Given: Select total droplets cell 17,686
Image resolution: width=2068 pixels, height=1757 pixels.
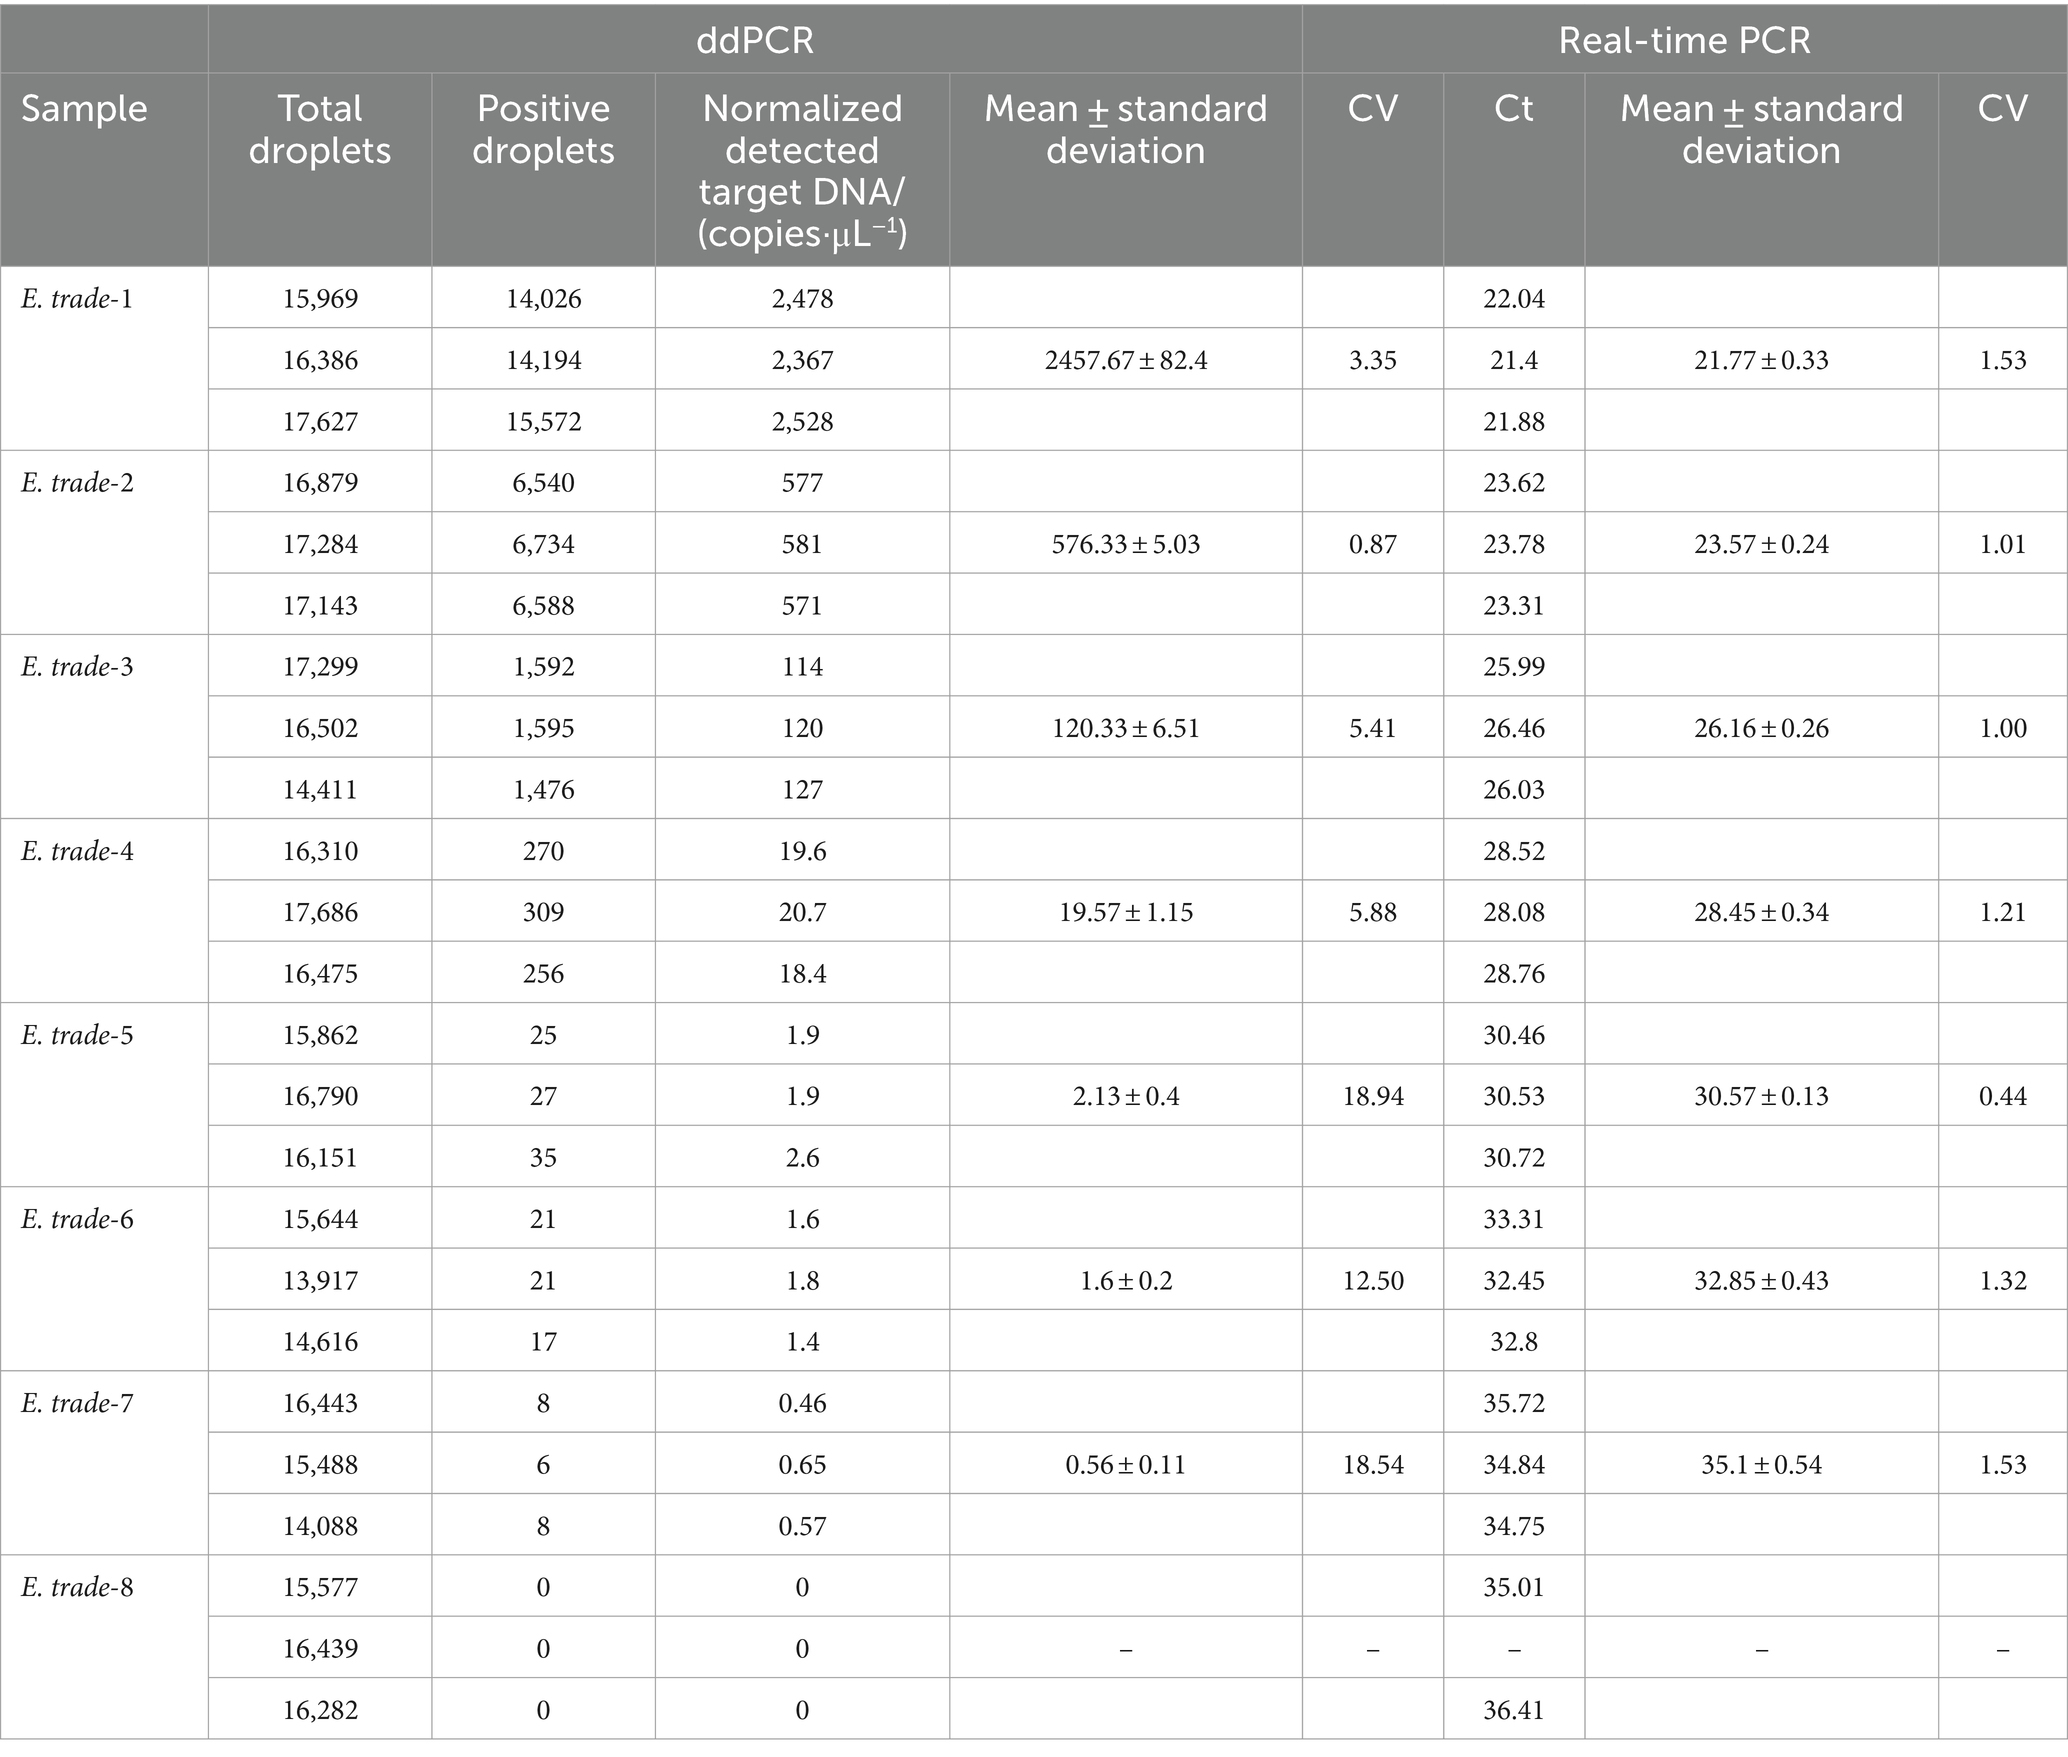Looking at the screenshot, I should coord(320,912).
